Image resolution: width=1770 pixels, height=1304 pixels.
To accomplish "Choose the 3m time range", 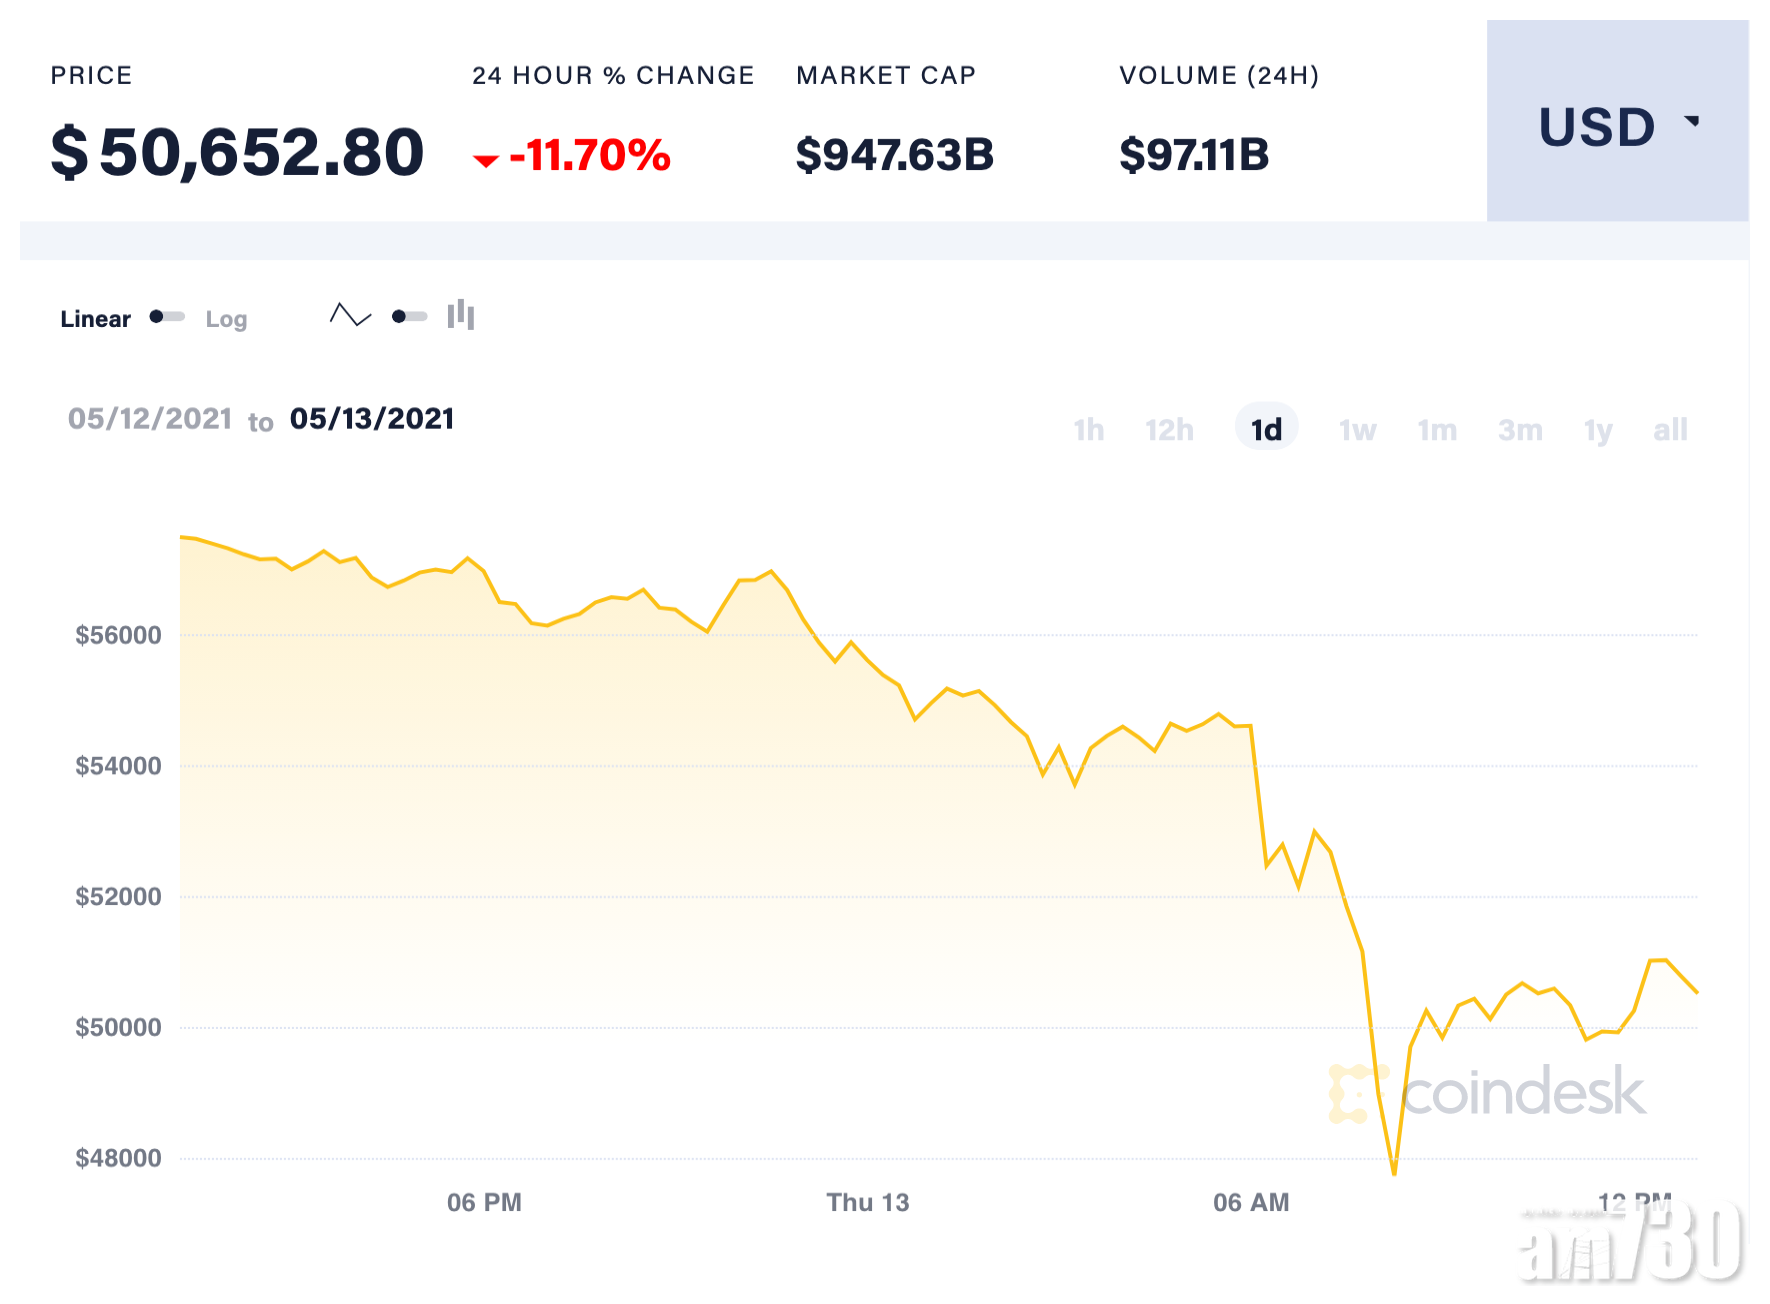I will [1520, 430].
